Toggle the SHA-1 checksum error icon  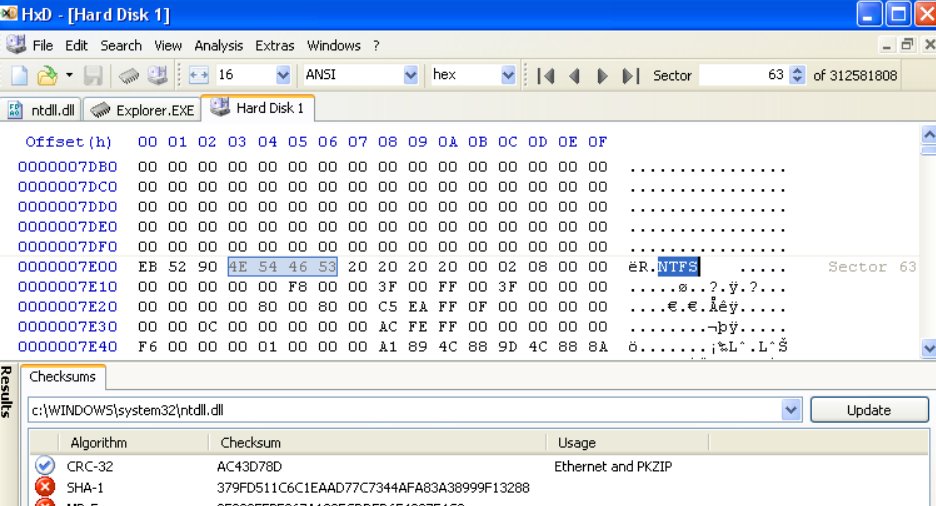tap(44, 488)
